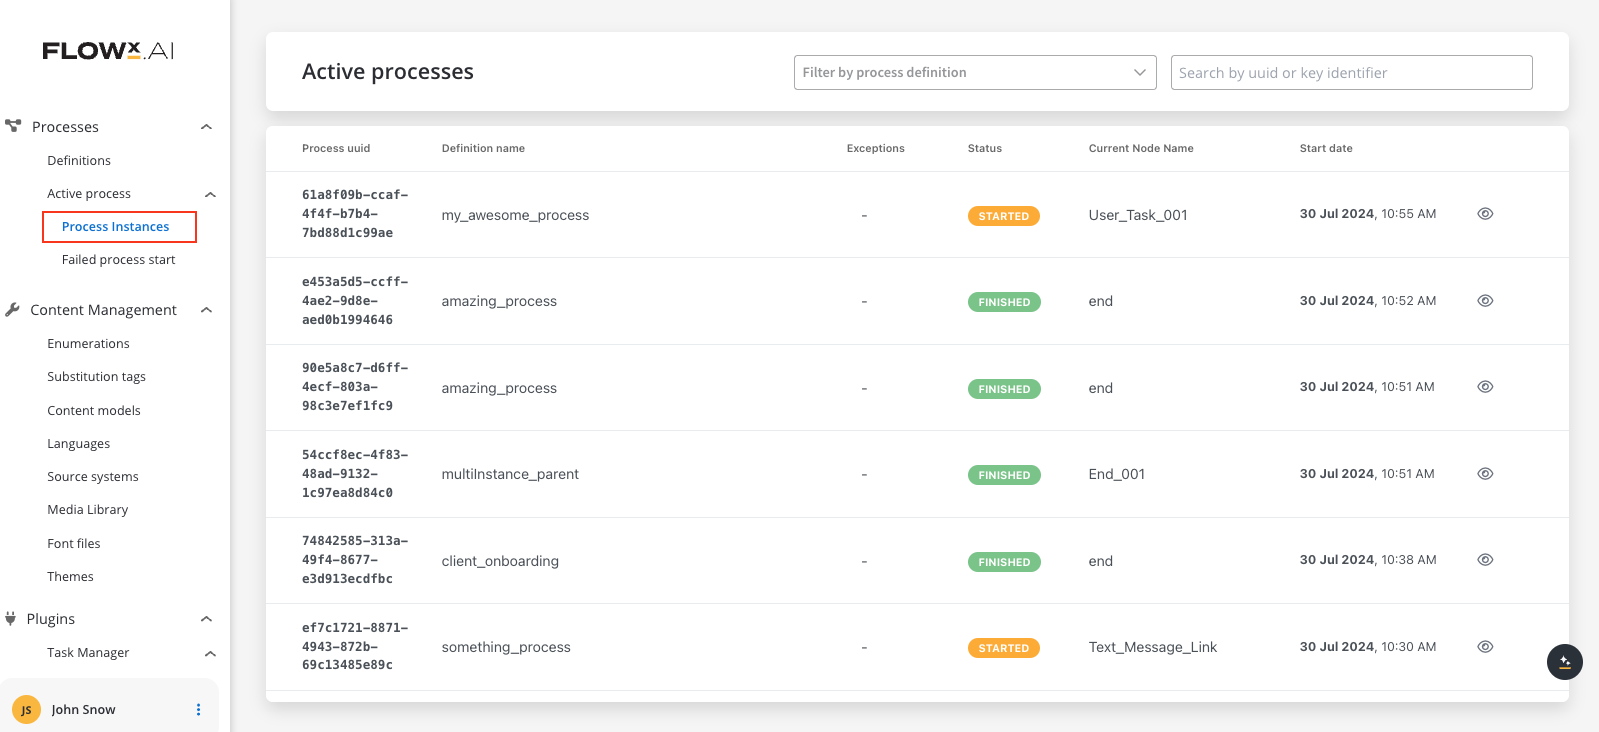Click the John Snow user name
The height and width of the screenshot is (732, 1599).
tap(84, 710)
